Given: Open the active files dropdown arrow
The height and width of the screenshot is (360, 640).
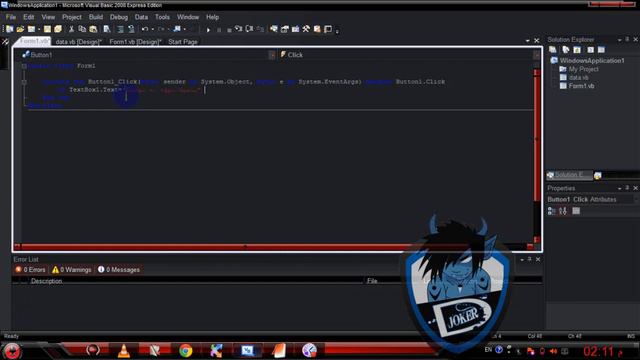Looking at the screenshot, I should (x=528, y=41).
